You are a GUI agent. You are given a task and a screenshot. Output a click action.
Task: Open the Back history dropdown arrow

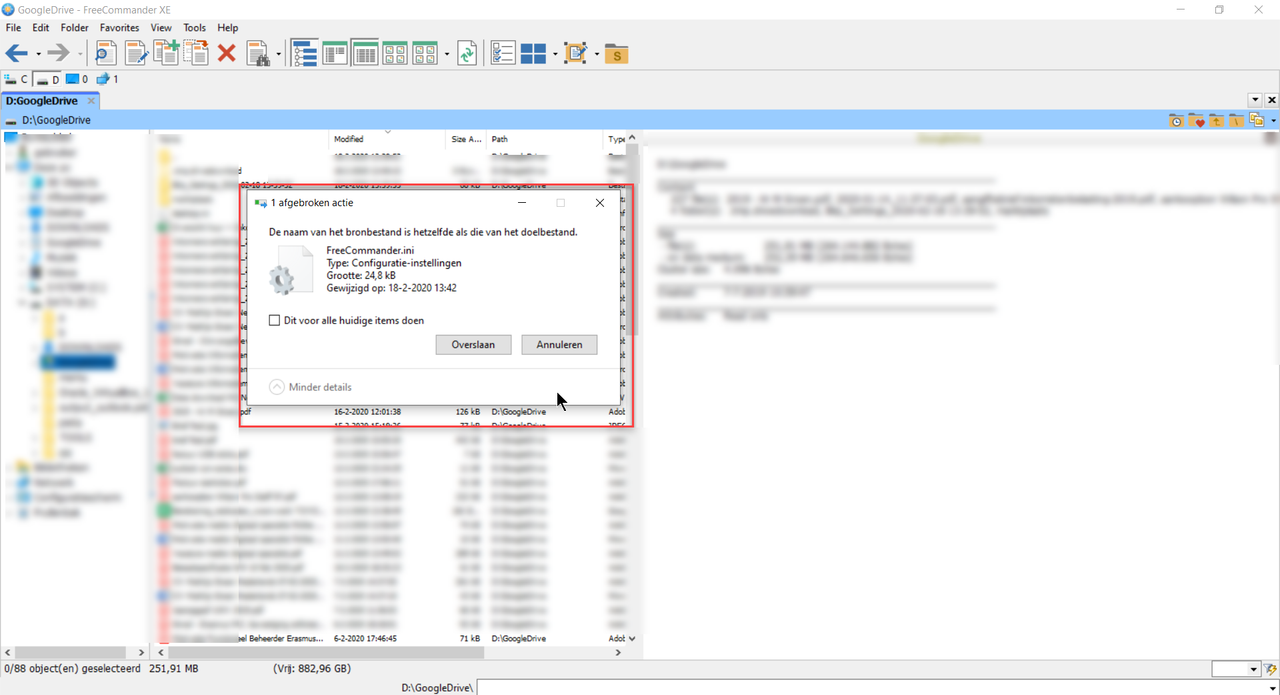[x=38, y=54]
